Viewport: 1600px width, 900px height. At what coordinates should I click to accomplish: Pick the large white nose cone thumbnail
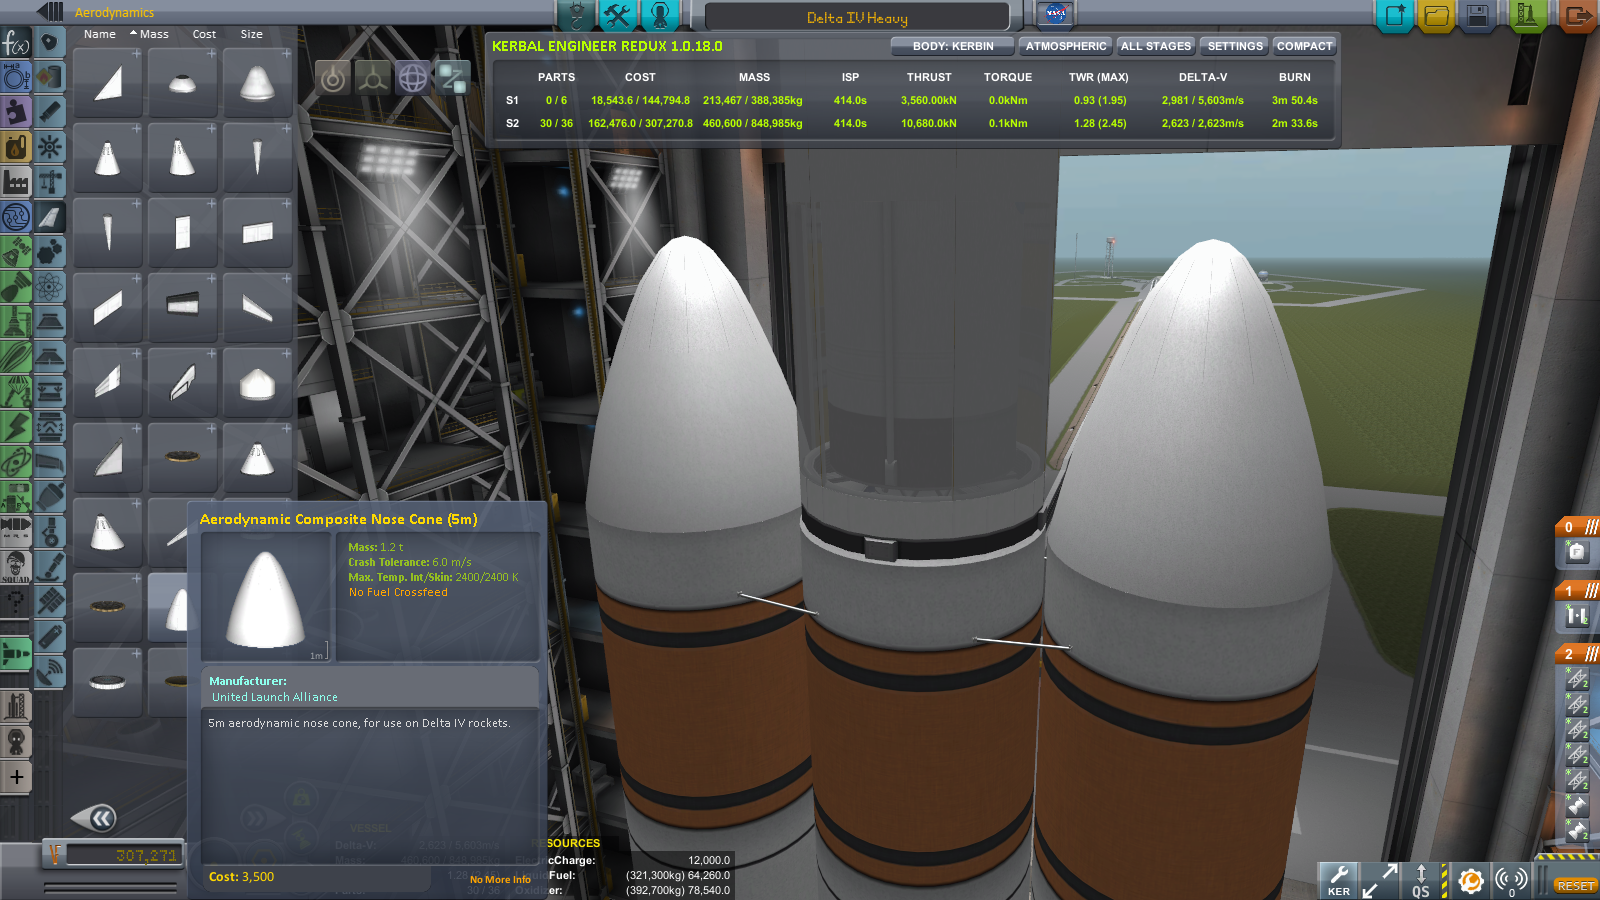258,84
